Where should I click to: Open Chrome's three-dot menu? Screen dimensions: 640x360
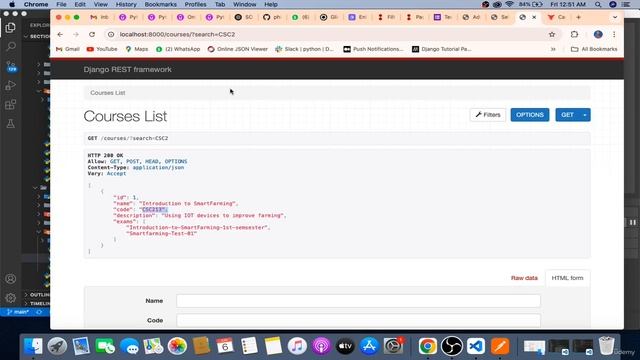614,34
